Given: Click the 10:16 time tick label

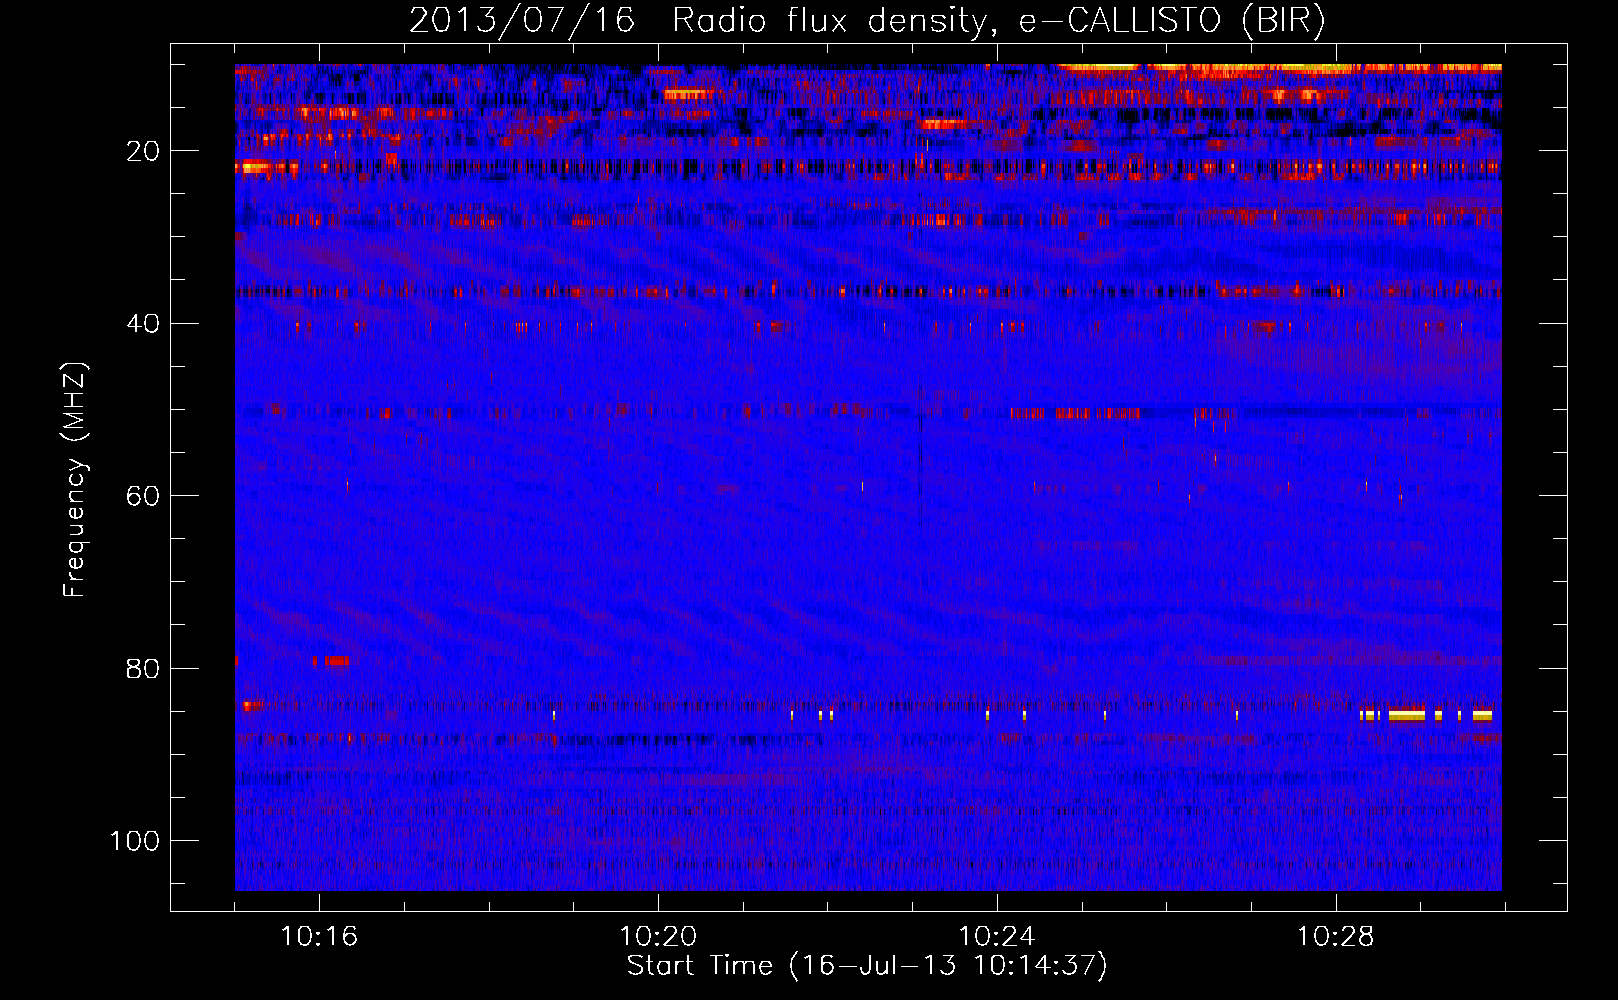Looking at the screenshot, I should (x=319, y=936).
